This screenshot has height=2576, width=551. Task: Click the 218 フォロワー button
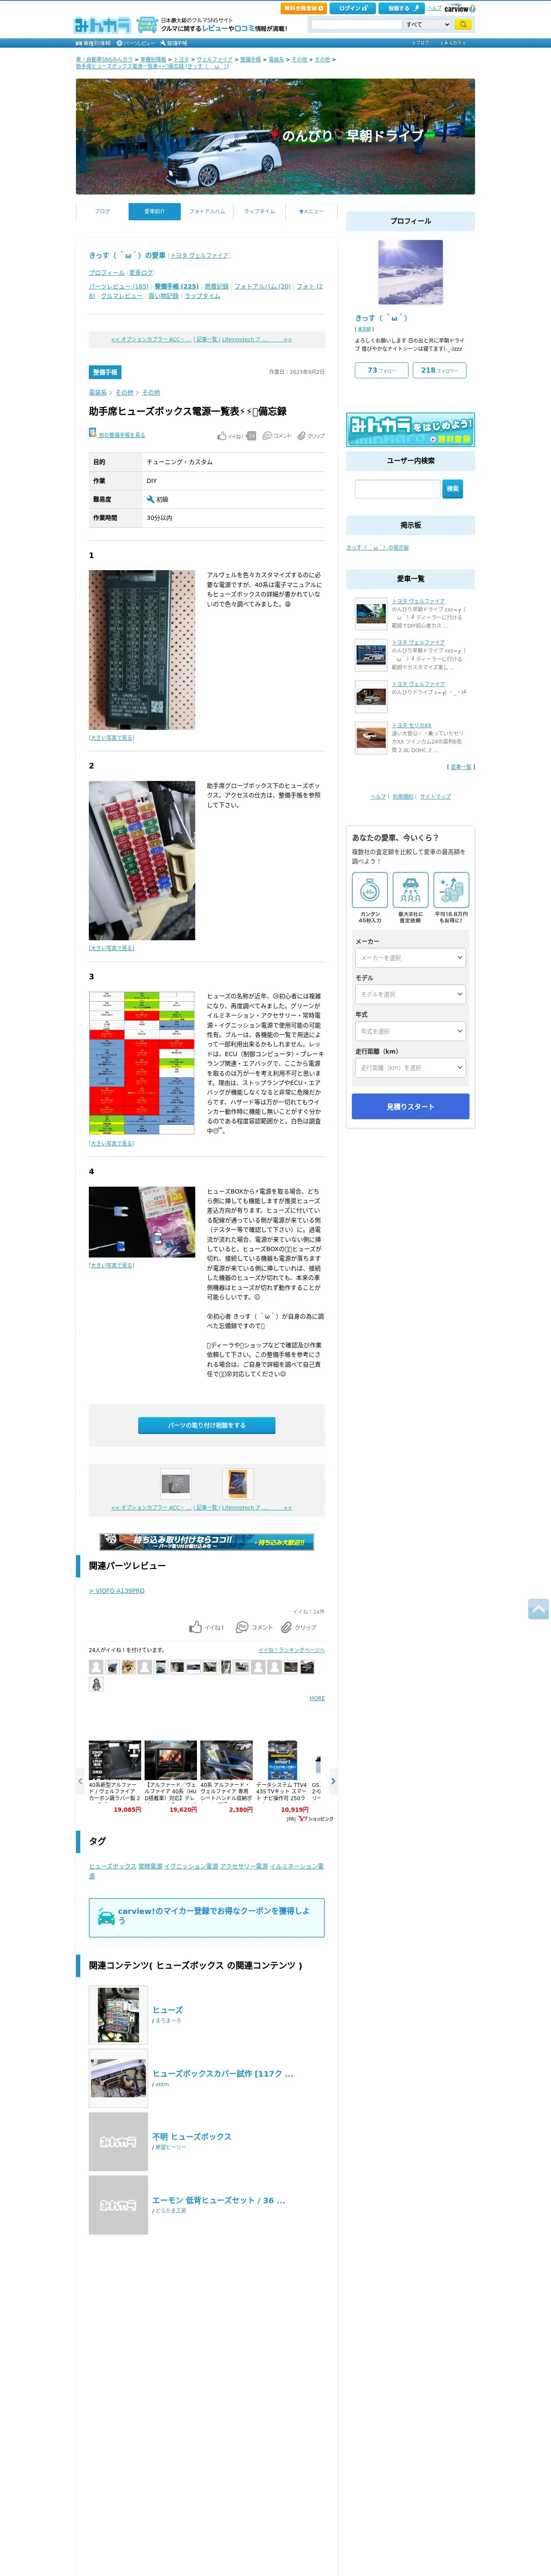pos(439,370)
